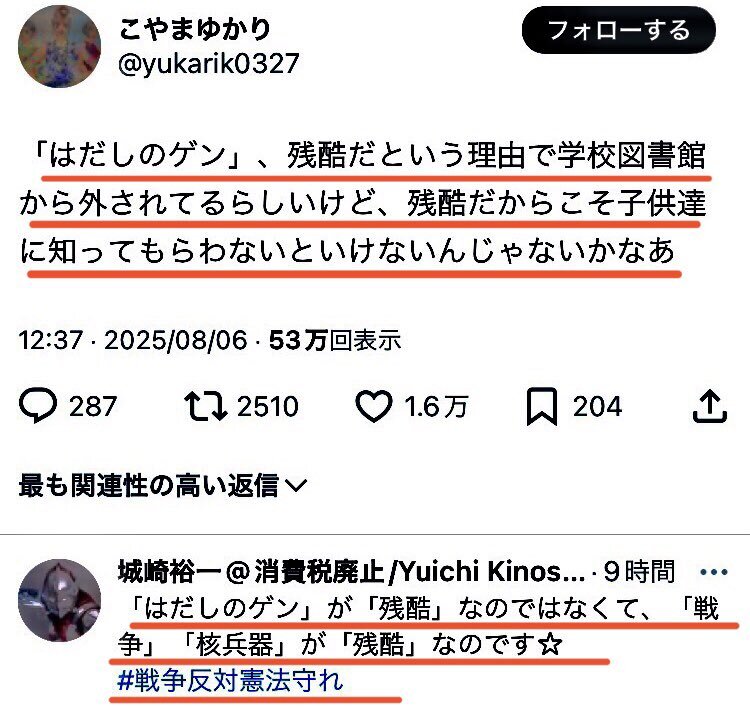The image size is (750, 708).
Task: Click the 53万回表示 view count
Action: (335, 340)
